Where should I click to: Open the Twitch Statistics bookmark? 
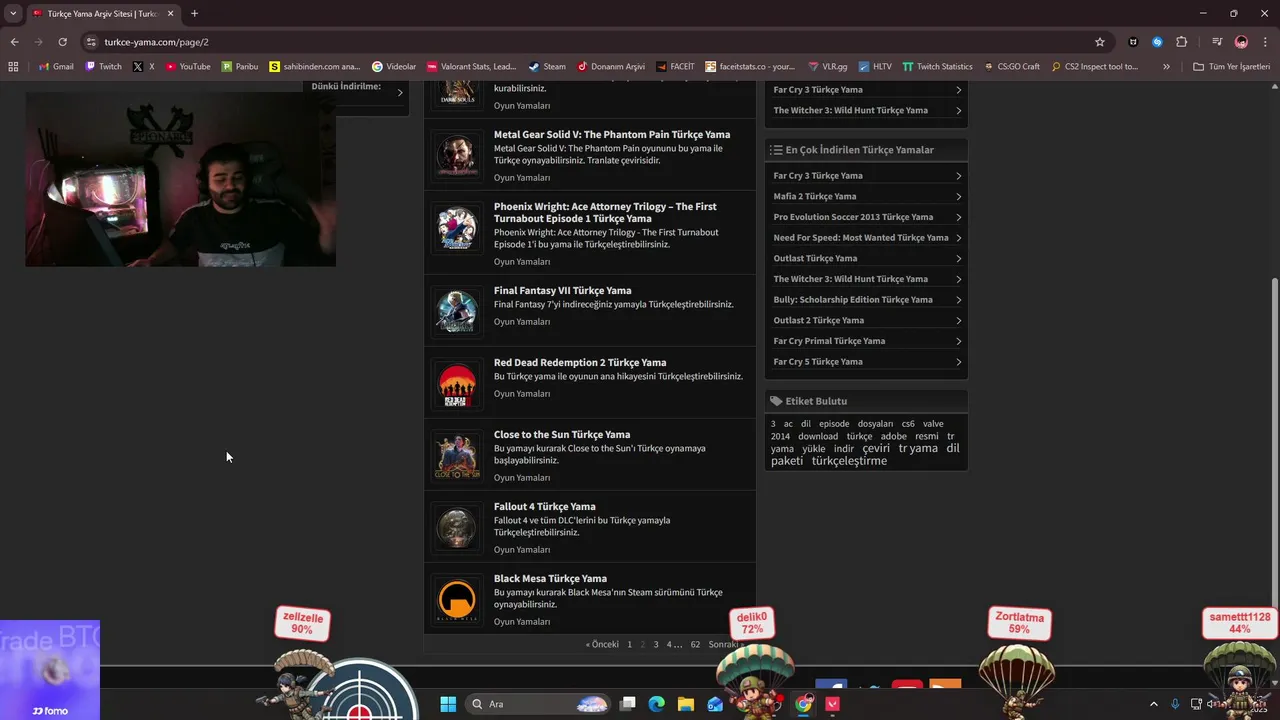click(937, 66)
